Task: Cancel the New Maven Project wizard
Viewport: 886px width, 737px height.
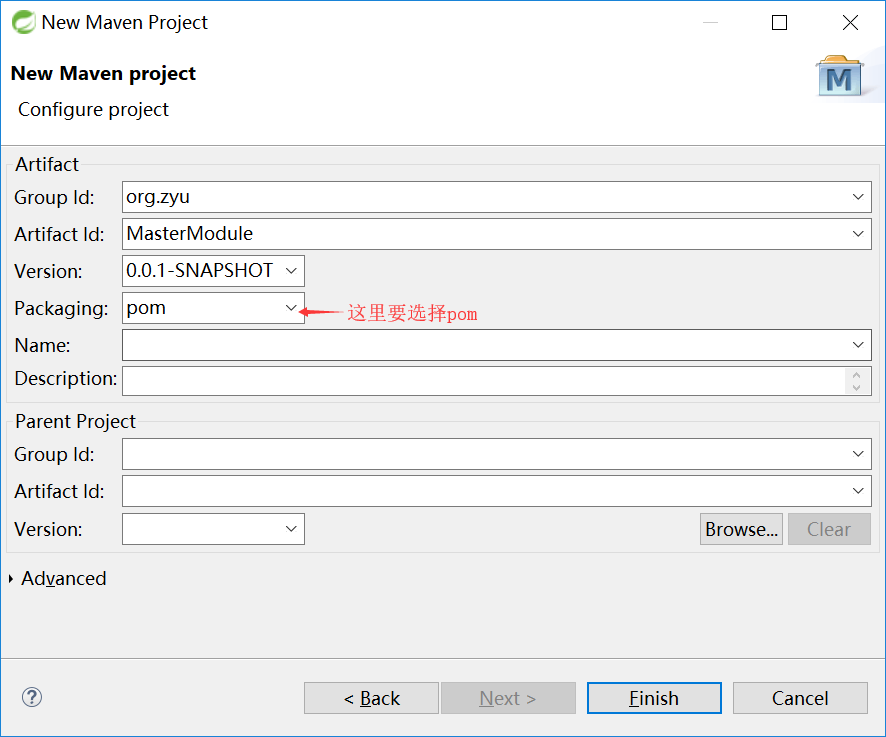Action: pyautogui.click(x=800, y=698)
